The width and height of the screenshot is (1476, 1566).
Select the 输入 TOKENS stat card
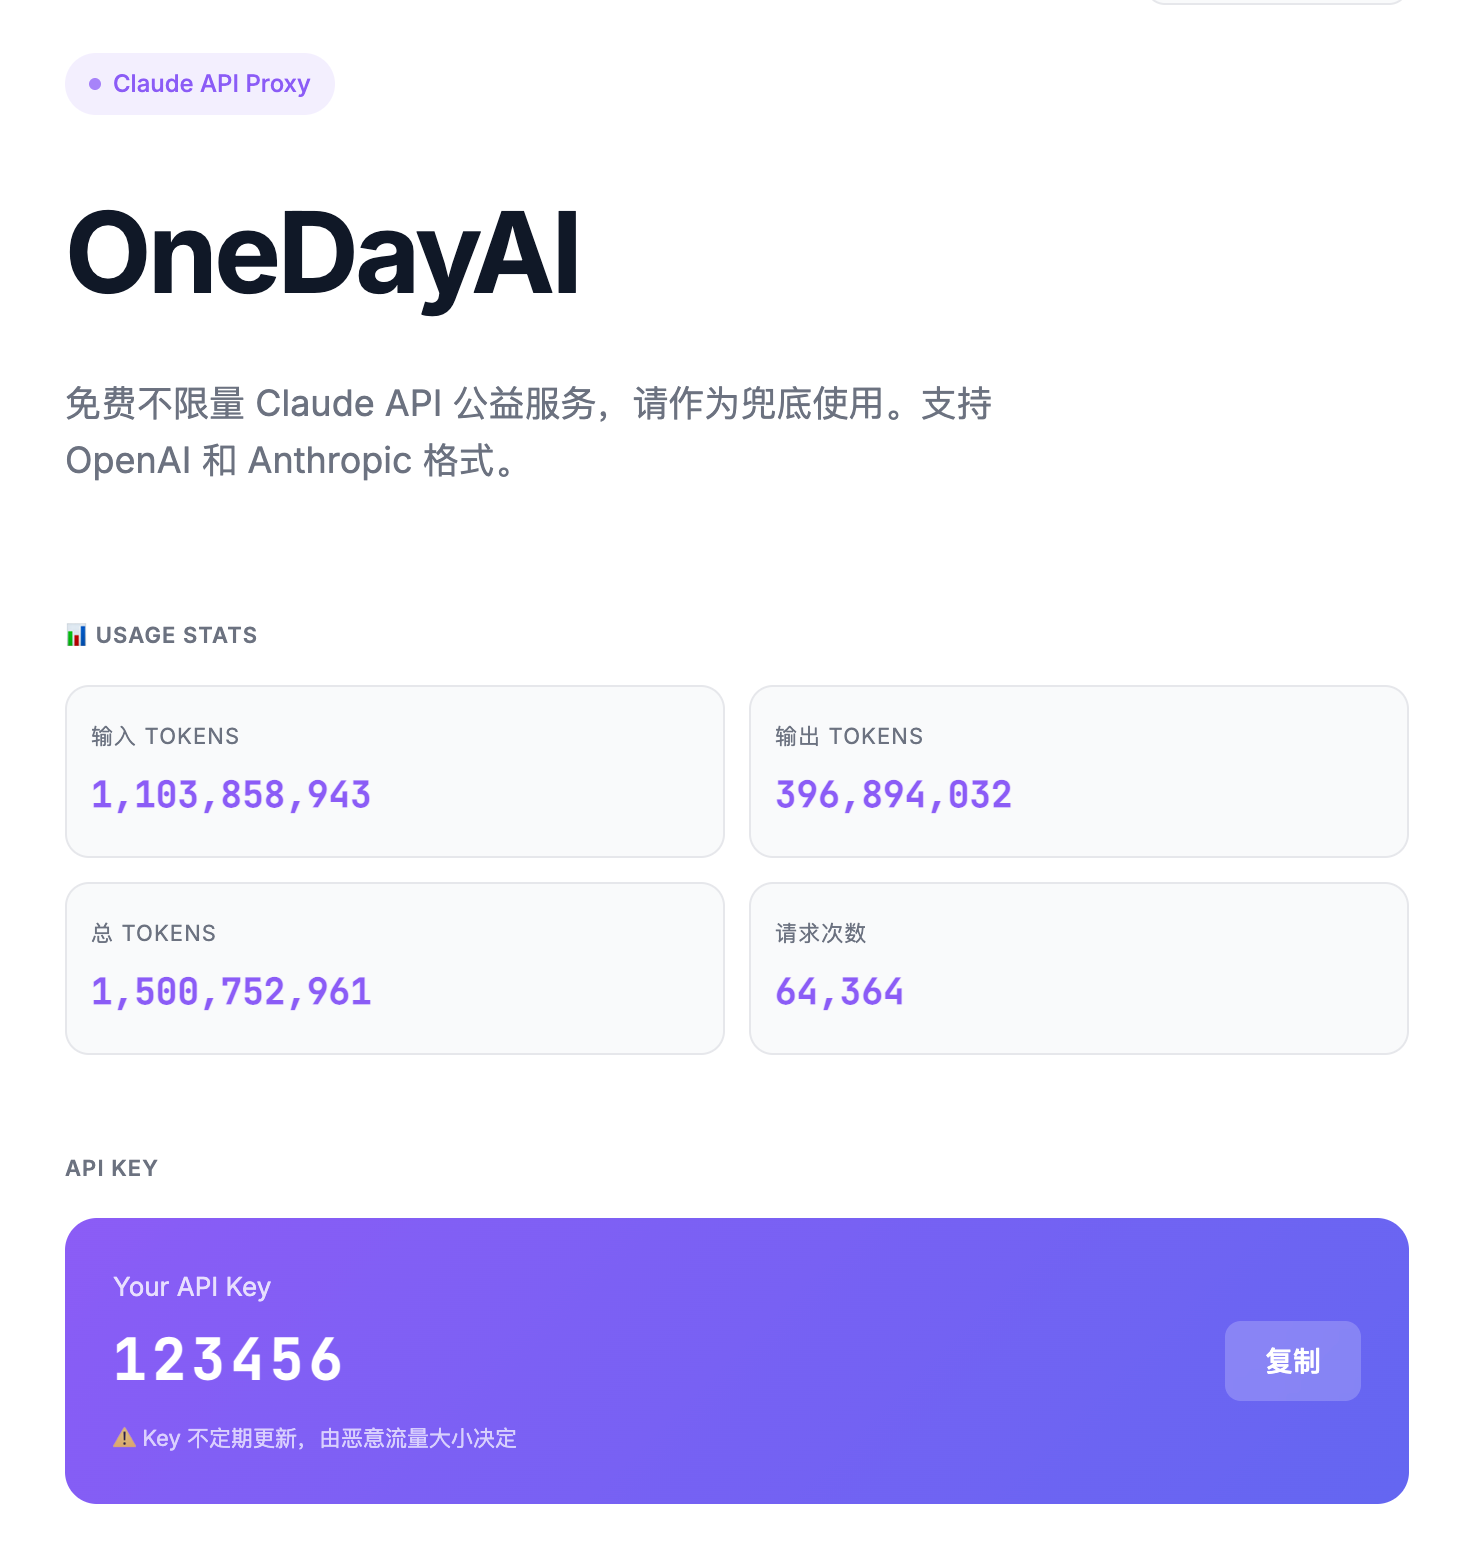pos(395,771)
